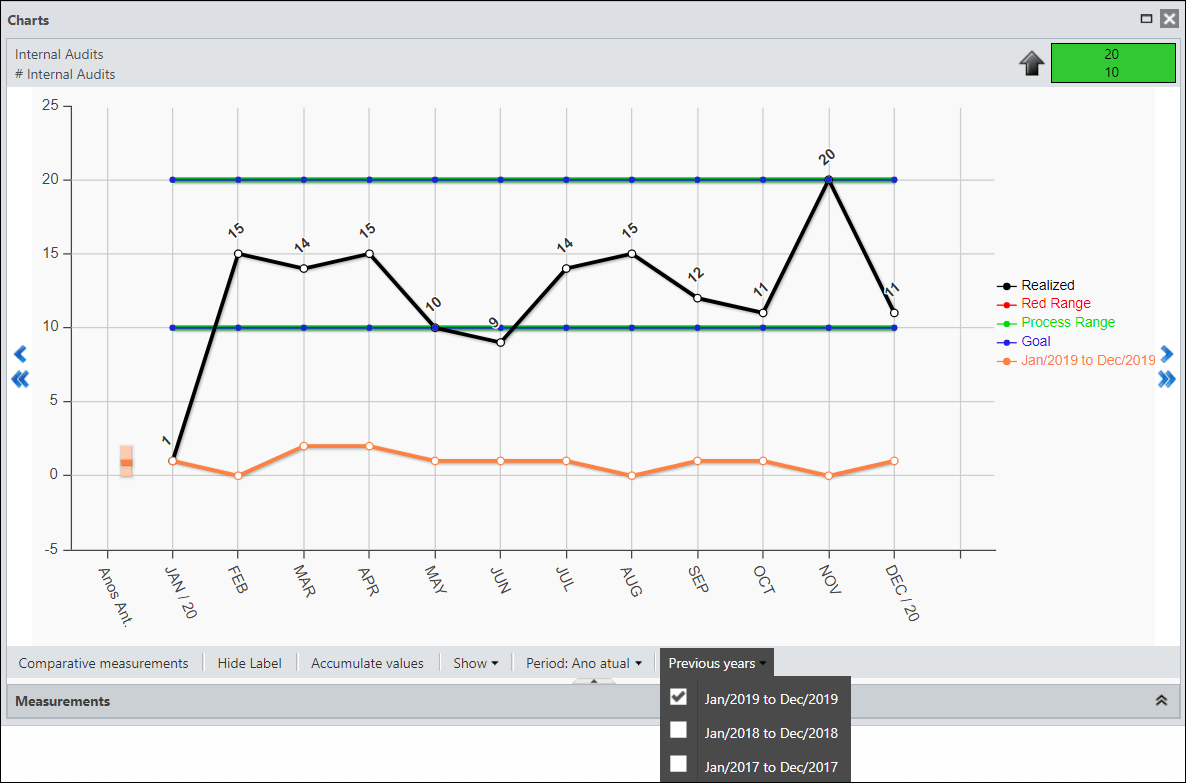This screenshot has height=783, width=1186.
Task: Maximize the Charts panel
Action: (1147, 19)
